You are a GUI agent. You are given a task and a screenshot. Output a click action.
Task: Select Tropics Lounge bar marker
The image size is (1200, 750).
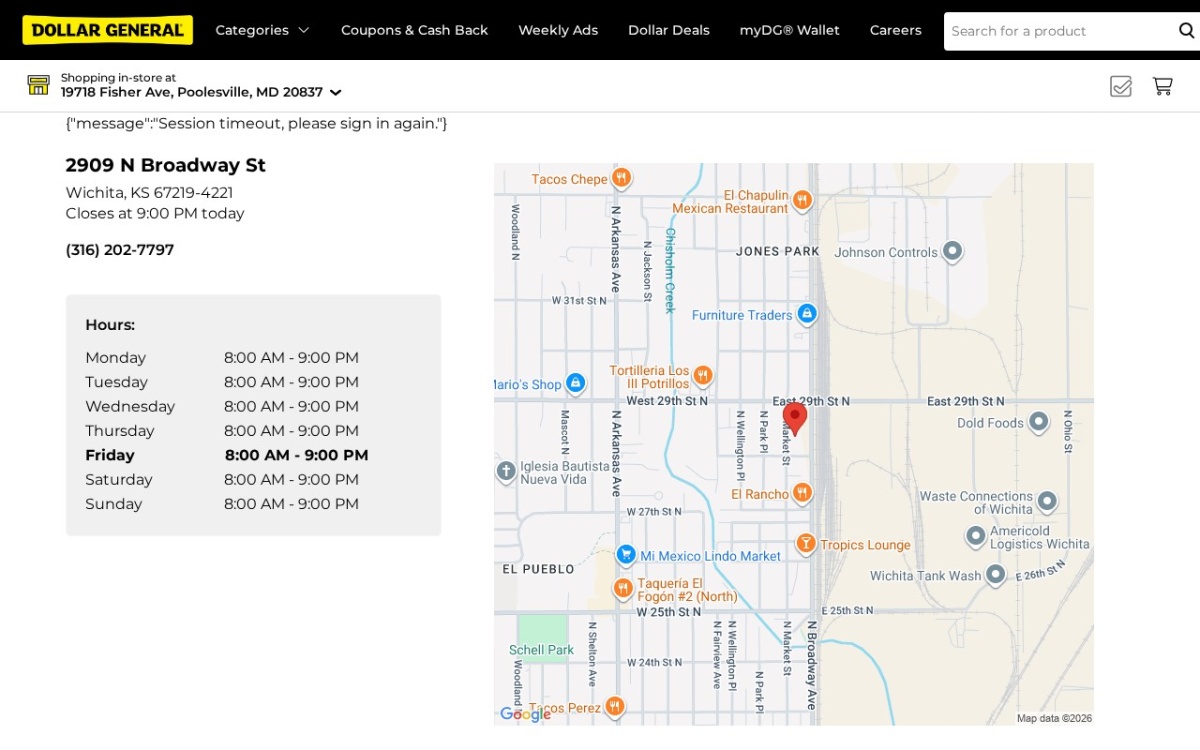tap(806, 543)
